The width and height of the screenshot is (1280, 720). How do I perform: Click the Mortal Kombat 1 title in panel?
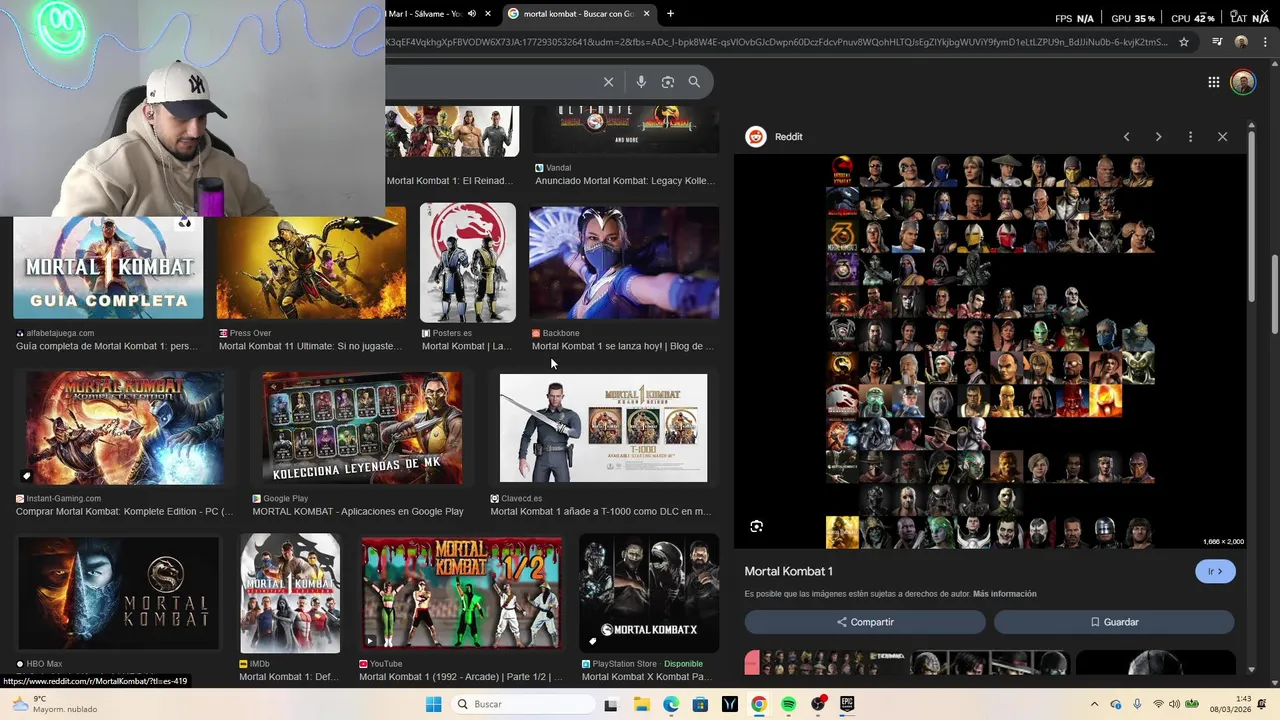pos(788,571)
